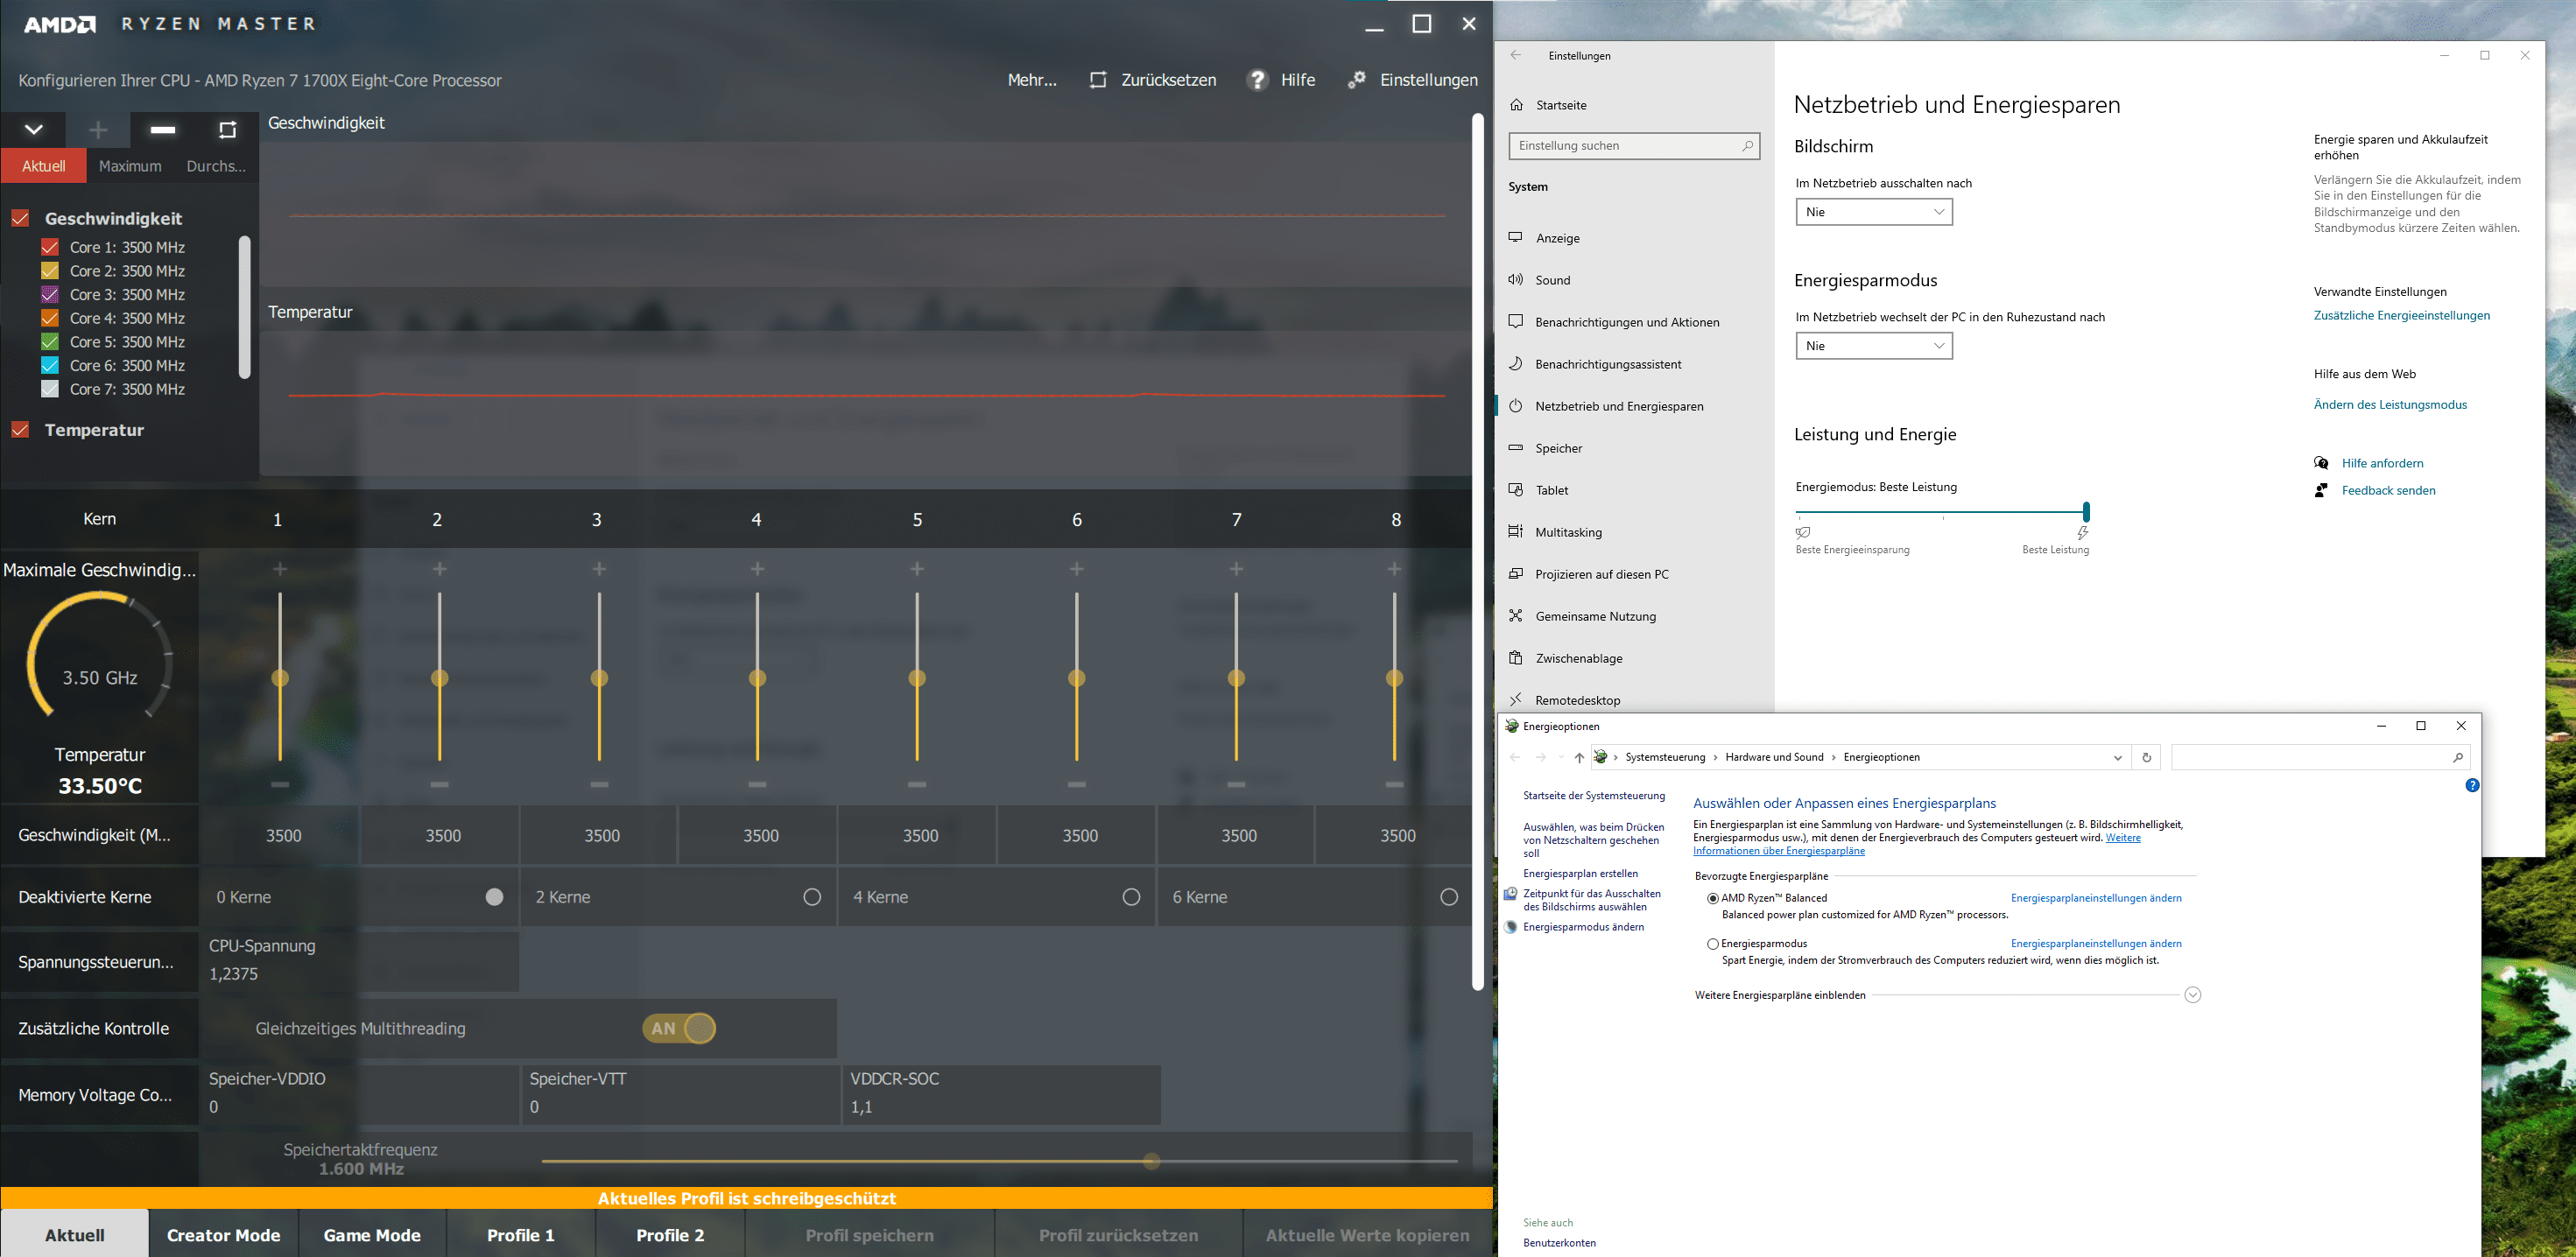Open Anzeige display settings icon

pyautogui.click(x=1516, y=238)
